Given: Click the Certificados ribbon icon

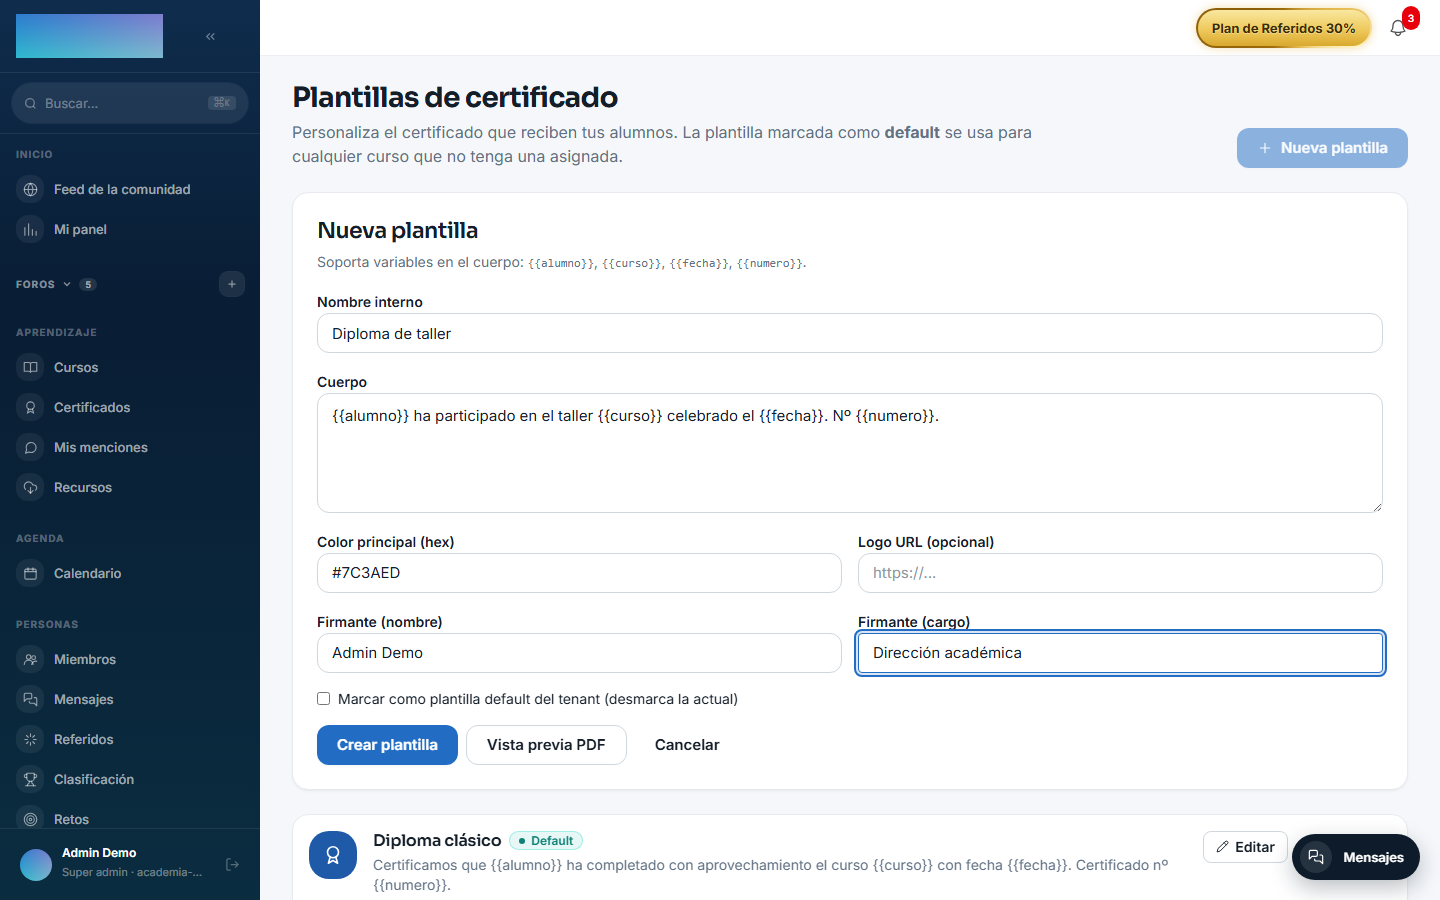Looking at the screenshot, I should pos(31,407).
